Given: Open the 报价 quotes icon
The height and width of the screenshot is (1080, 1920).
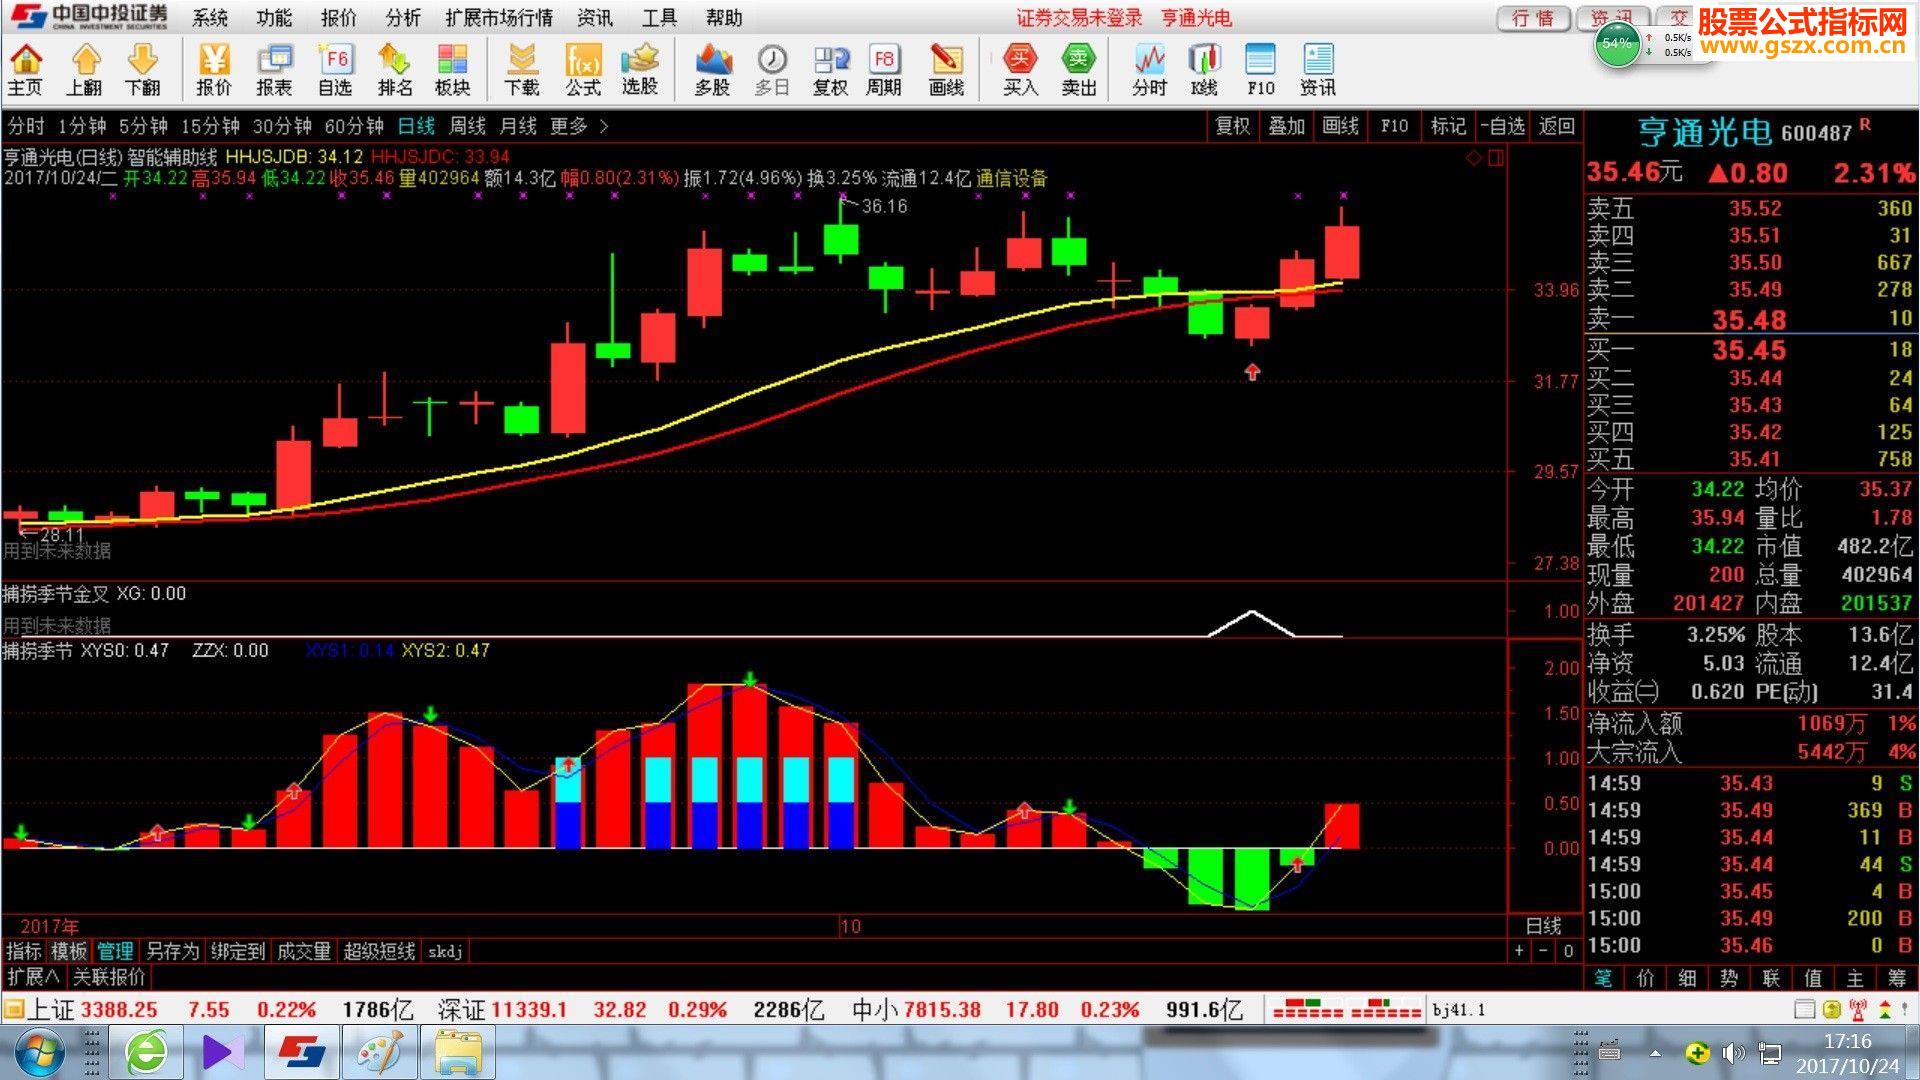Looking at the screenshot, I should (213, 70).
